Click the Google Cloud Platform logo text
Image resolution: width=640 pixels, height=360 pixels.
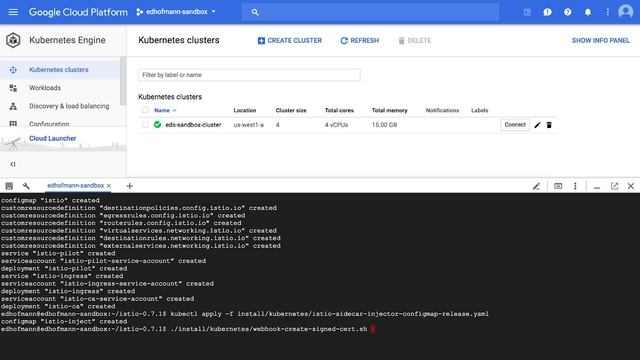coord(78,12)
